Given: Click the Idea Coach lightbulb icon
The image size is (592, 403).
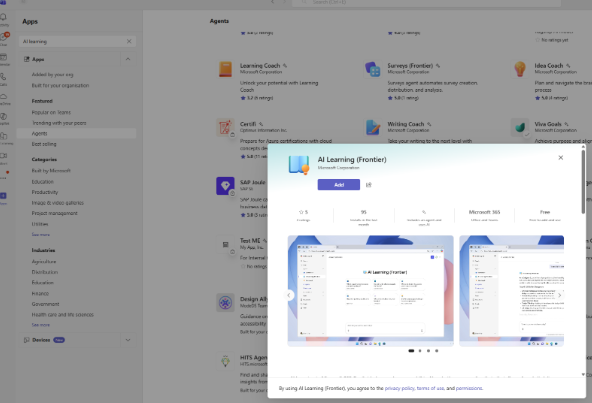Looking at the screenshot, I should pos(520,69).
